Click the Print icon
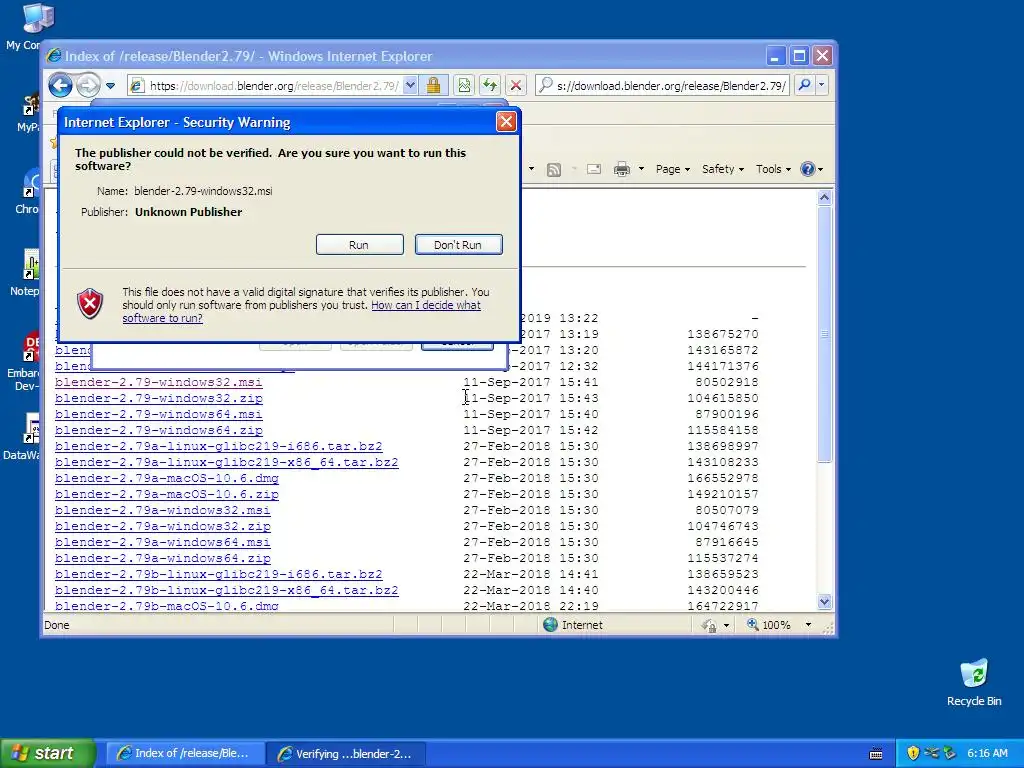Image resolution: width=1024 pixels, height=768 pixels. coord(622,169)
